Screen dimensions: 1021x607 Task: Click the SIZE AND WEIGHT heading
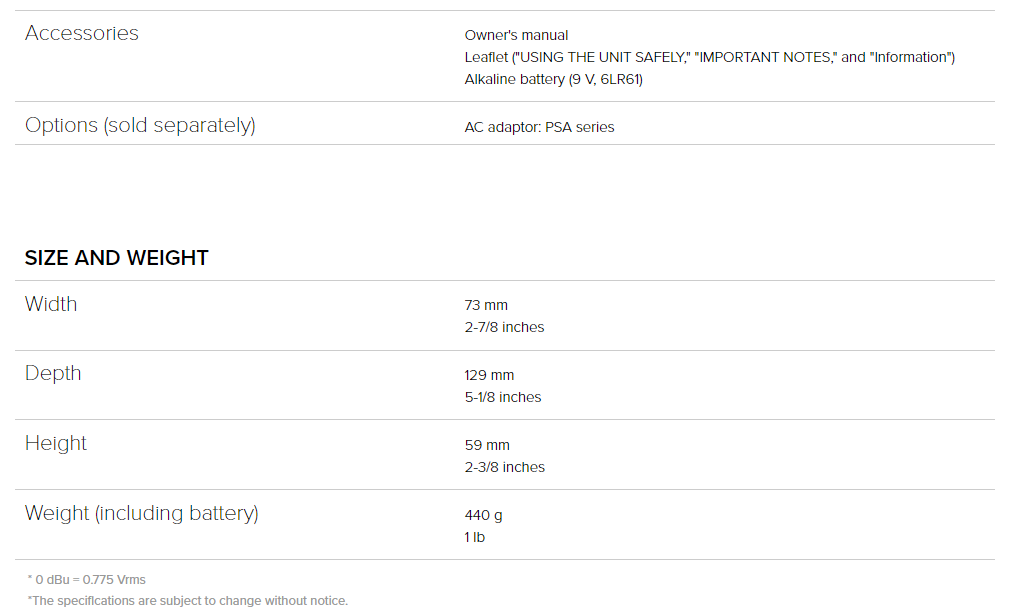coord(117,258)
